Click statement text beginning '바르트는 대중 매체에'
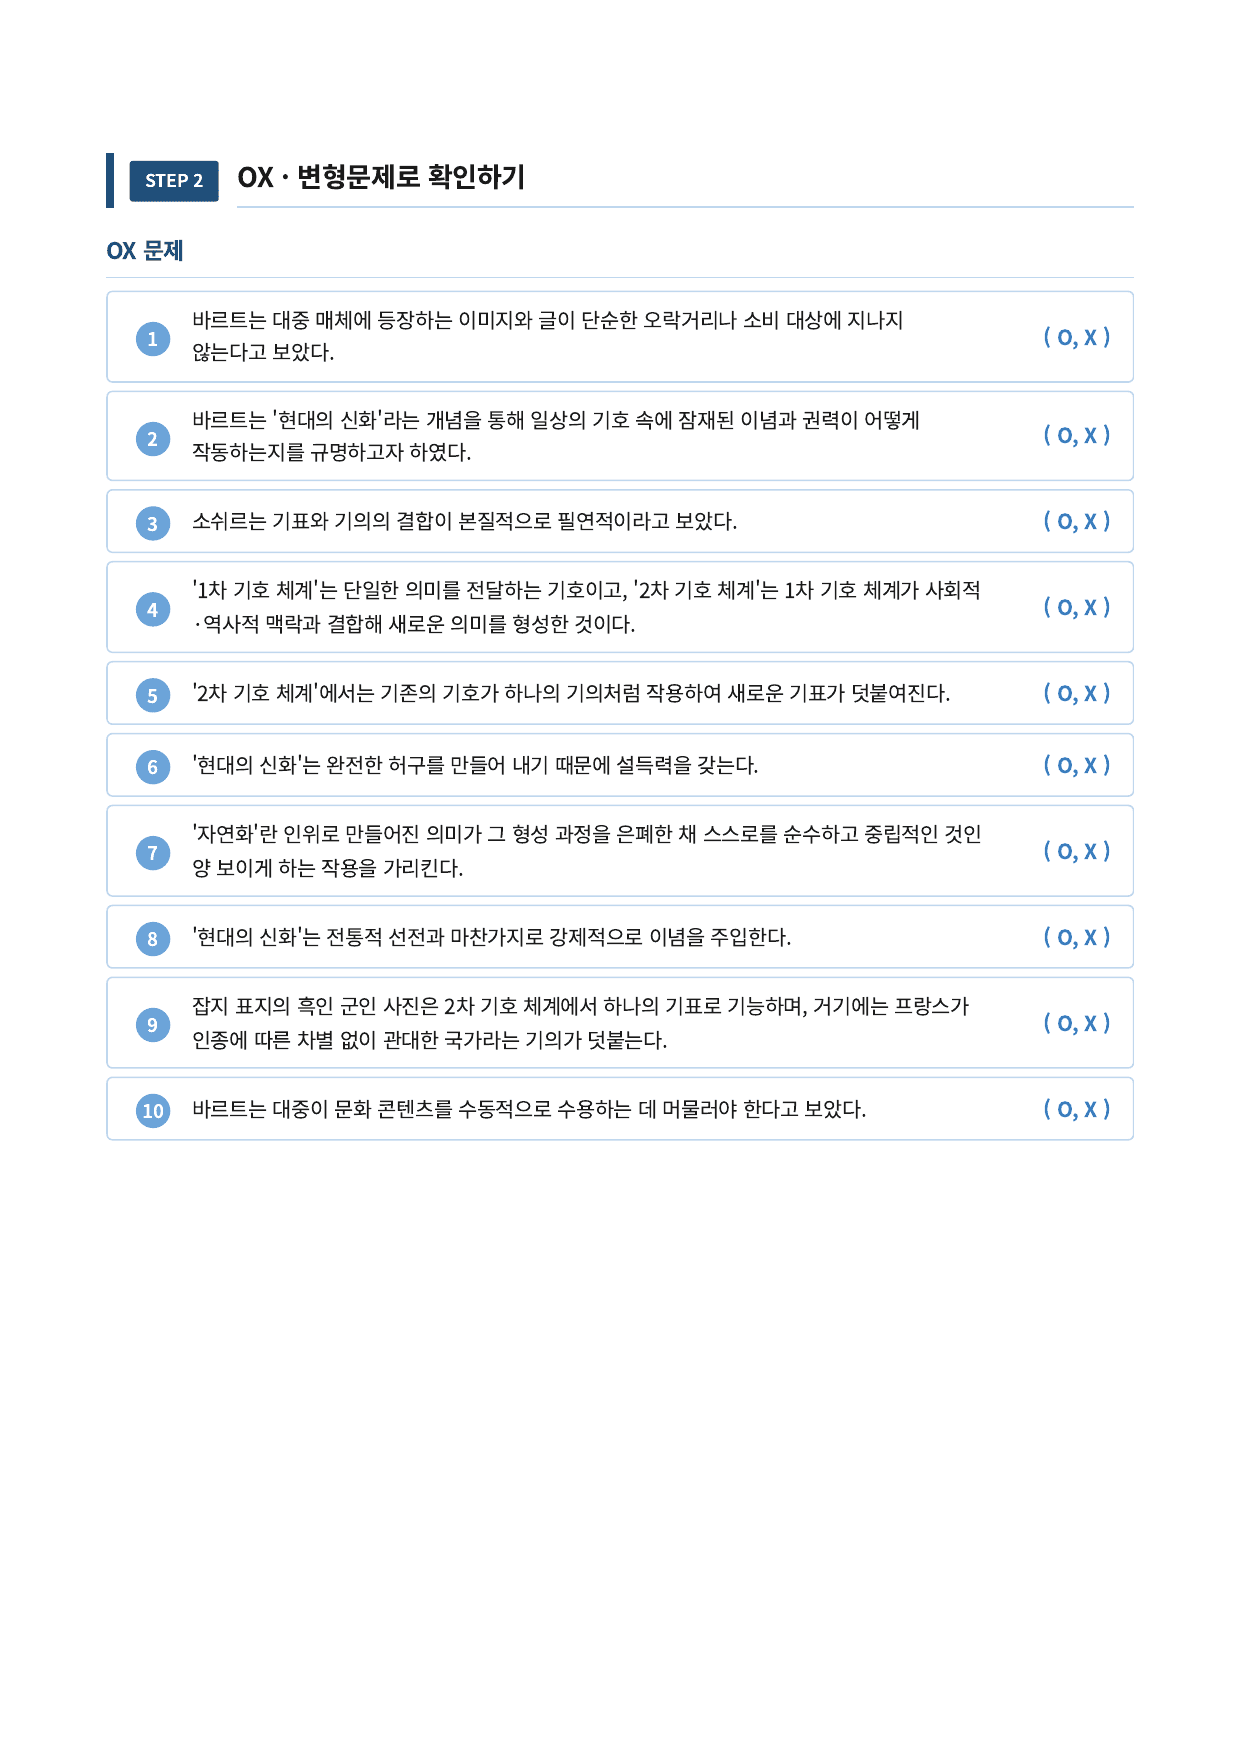 pyautogui.click(x=548, y=336)
